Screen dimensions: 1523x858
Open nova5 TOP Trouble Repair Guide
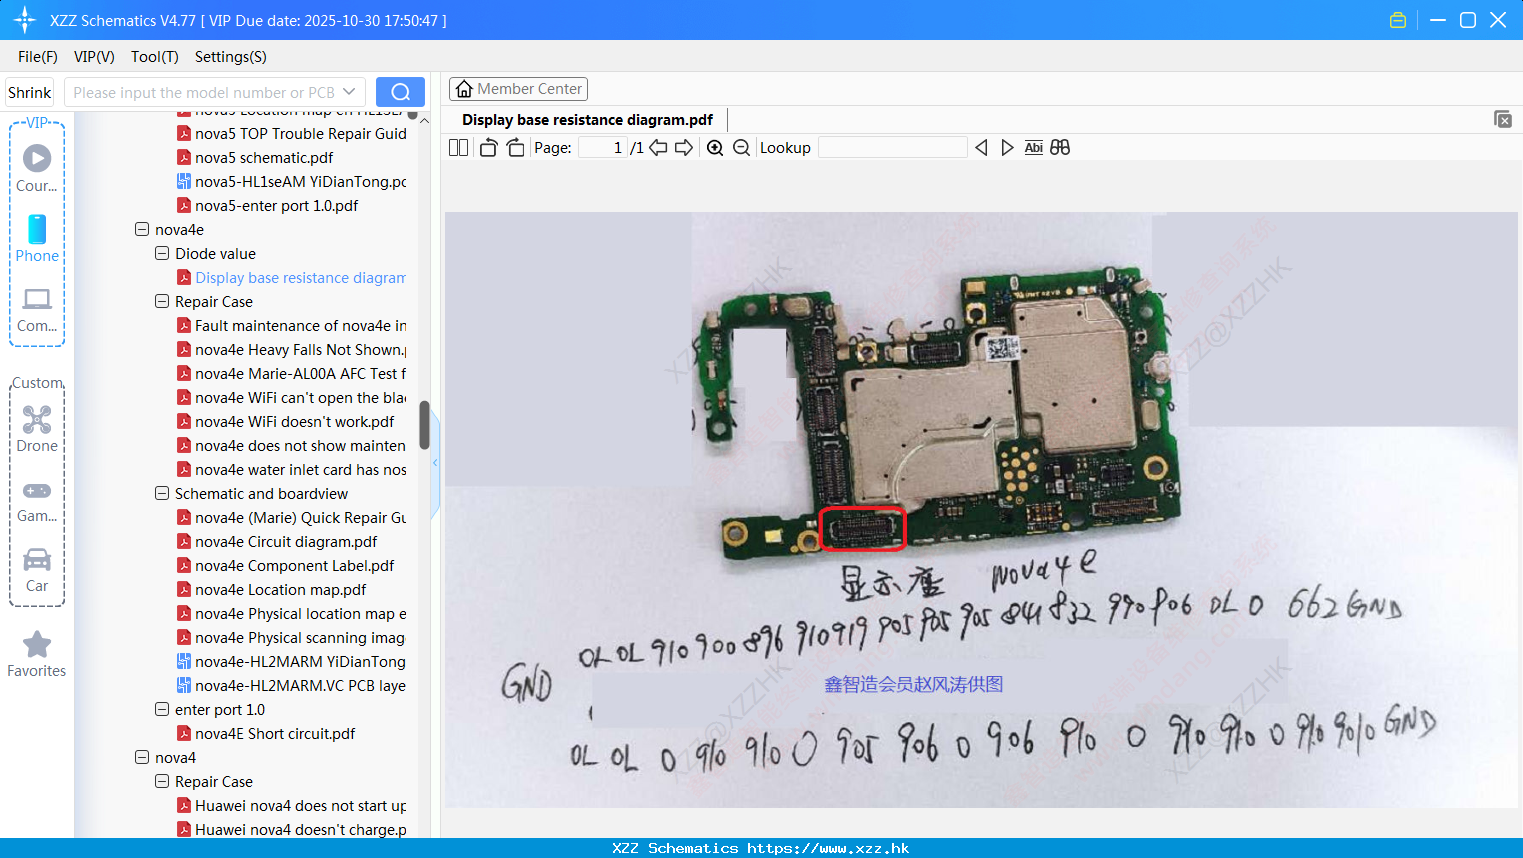pyautogui.click(x=300, y=134)
